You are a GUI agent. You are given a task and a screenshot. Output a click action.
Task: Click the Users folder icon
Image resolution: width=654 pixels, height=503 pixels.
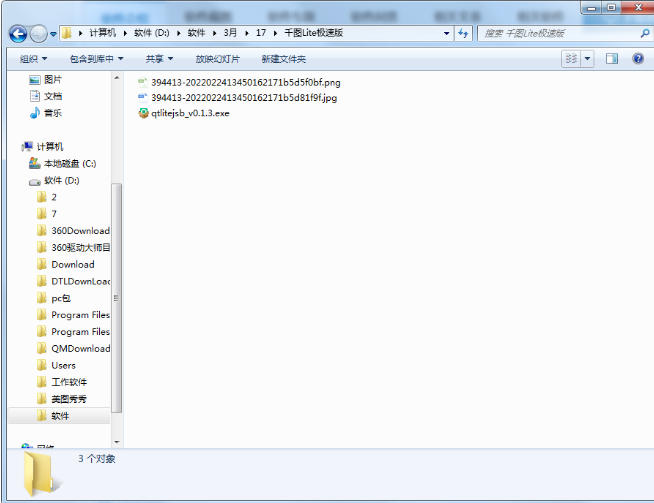click(x=42, y=365)
